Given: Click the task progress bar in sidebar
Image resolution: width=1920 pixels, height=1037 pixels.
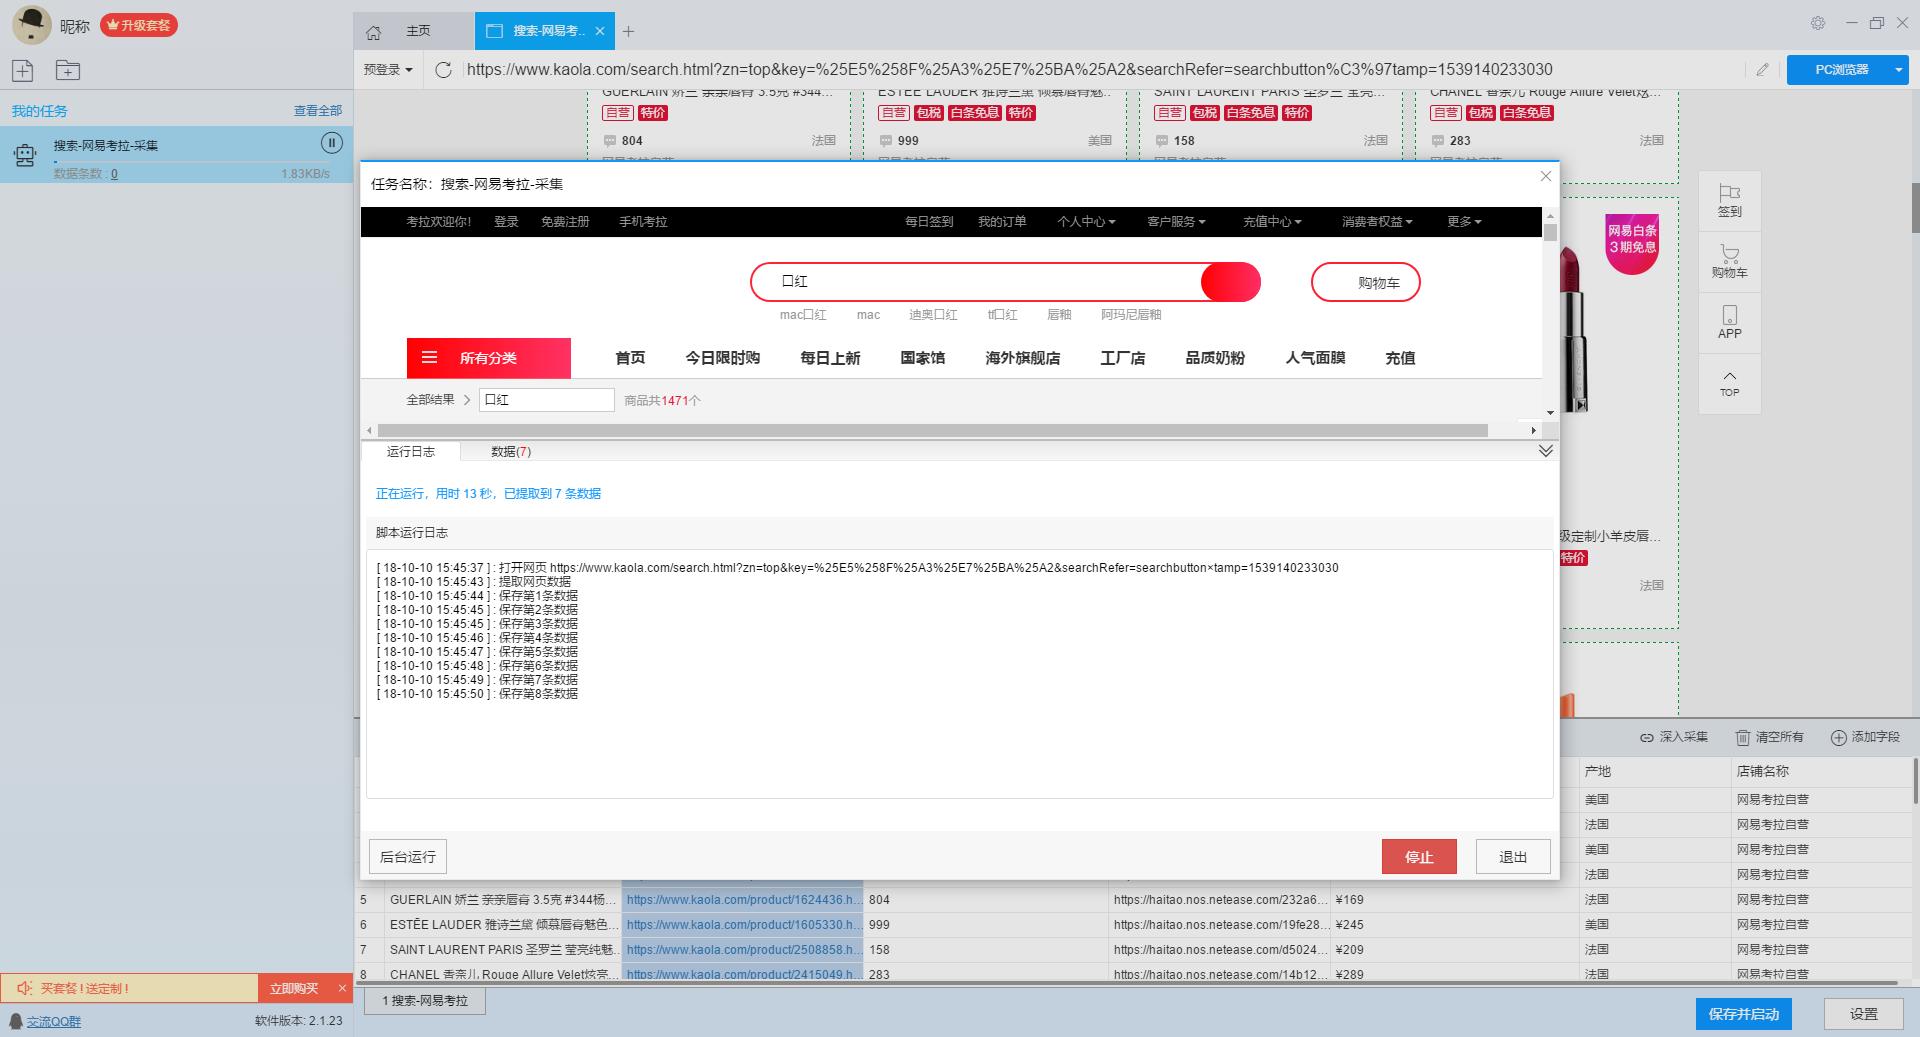Looking at the screenshot, I should 190,162.
